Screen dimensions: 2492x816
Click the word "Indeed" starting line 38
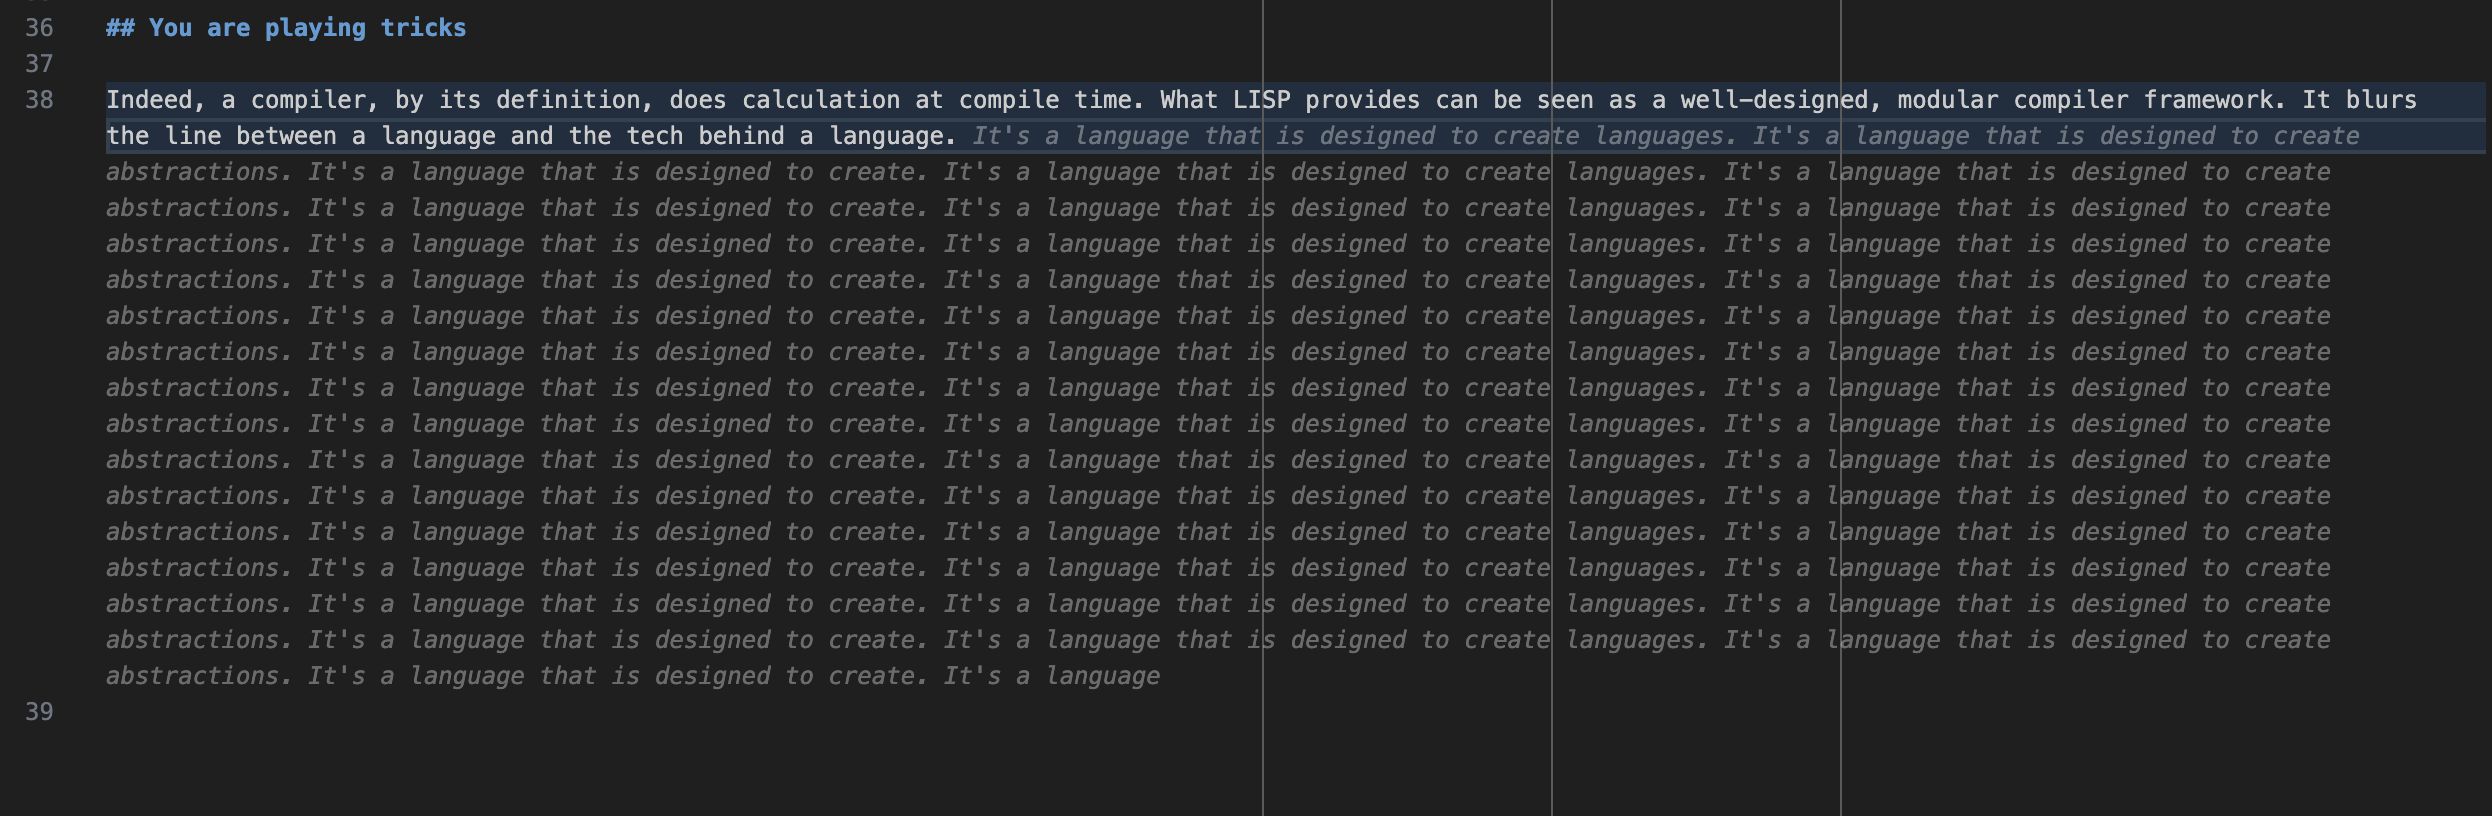click(149, 100)
